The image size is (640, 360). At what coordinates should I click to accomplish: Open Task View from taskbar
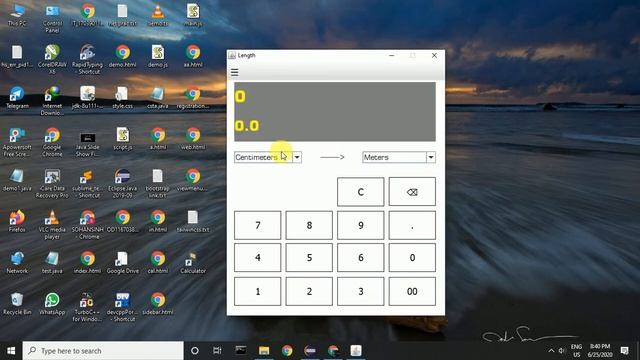pos(217,351)
